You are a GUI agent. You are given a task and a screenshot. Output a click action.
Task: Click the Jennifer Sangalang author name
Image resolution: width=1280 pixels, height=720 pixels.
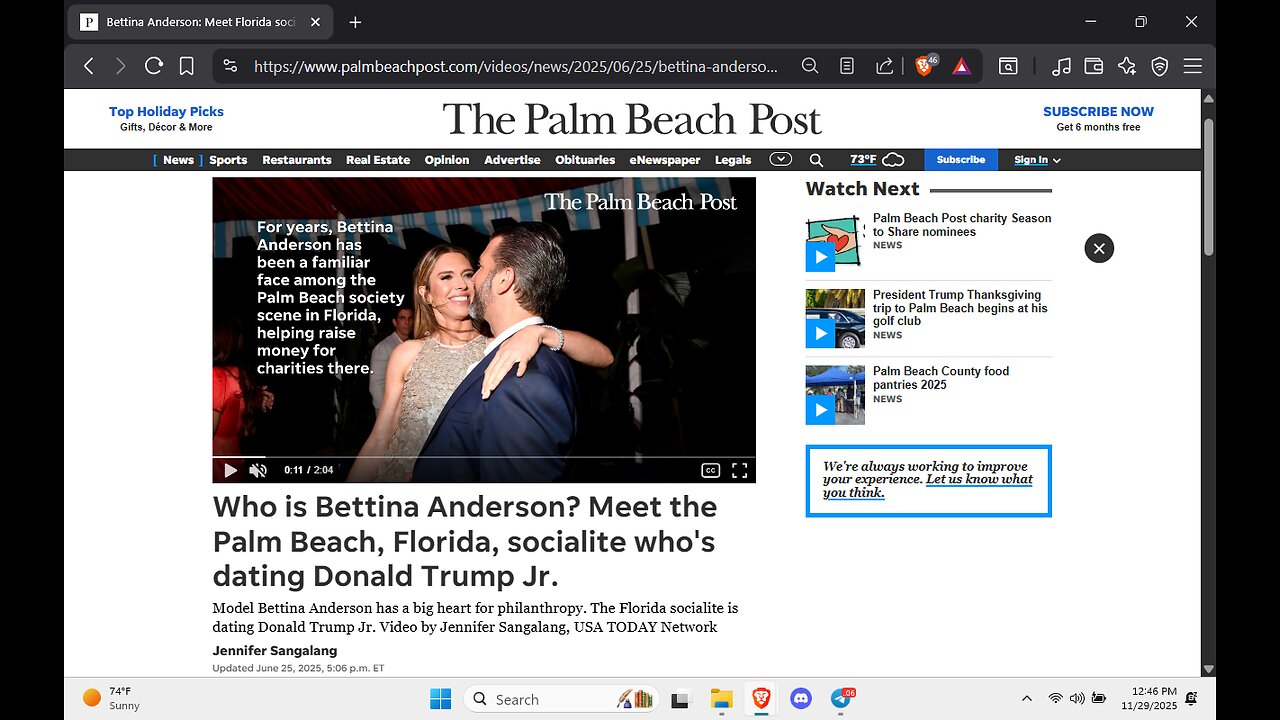(x=275, y=651)
